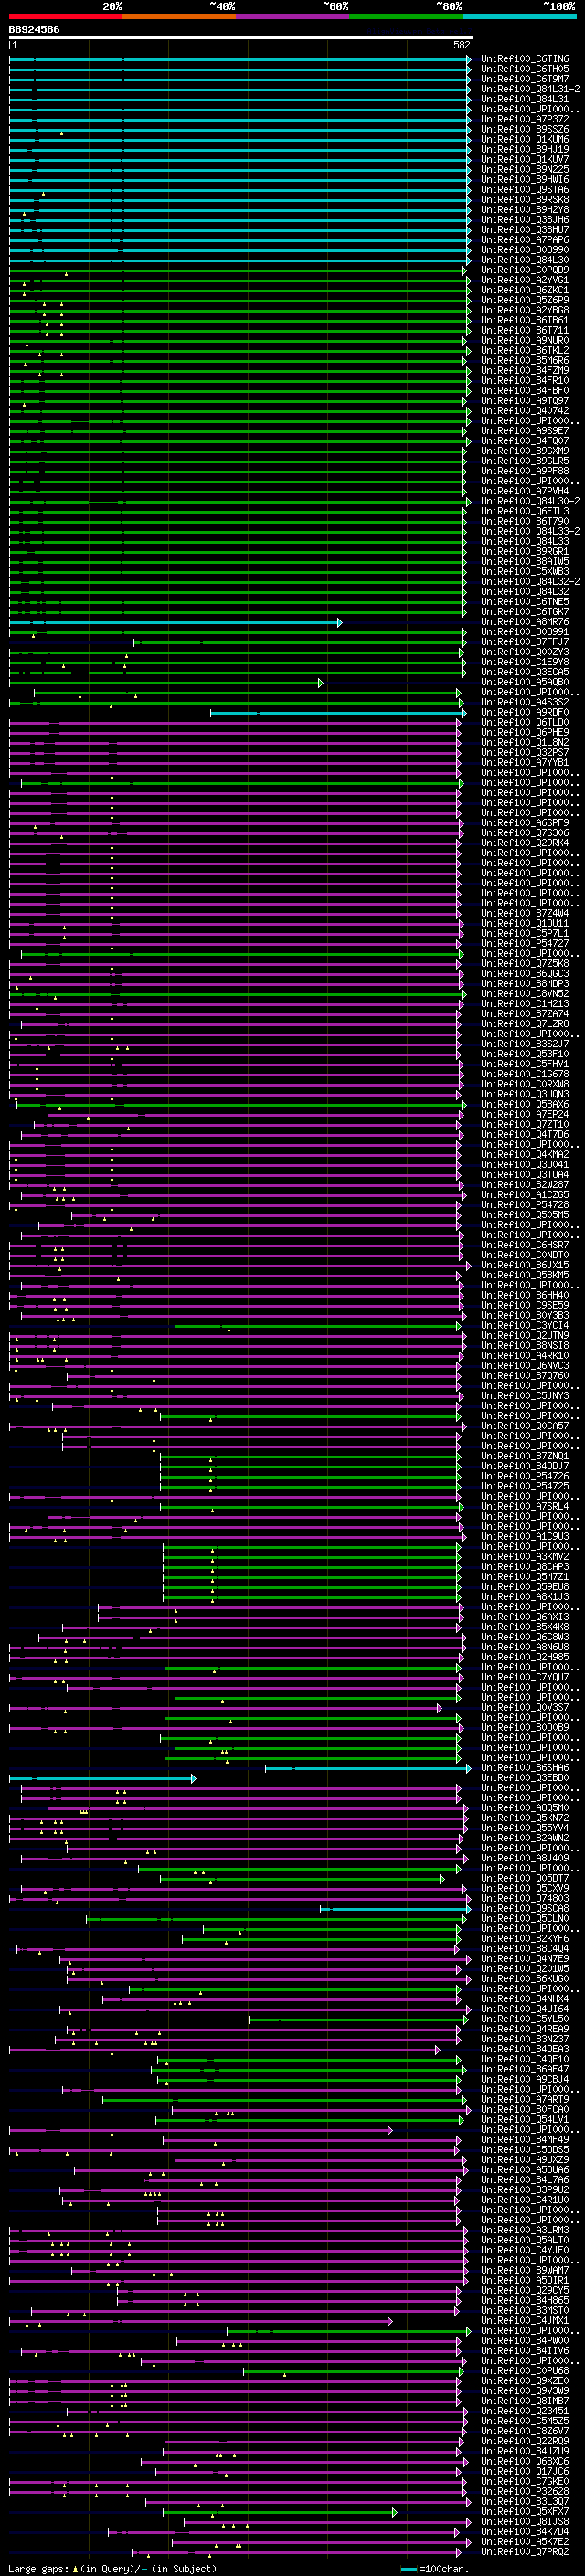Select UniRef100_Q6ETL3 entry
Image resolution: width=585 pixels, height=2576 pixels.
(525, 511)
